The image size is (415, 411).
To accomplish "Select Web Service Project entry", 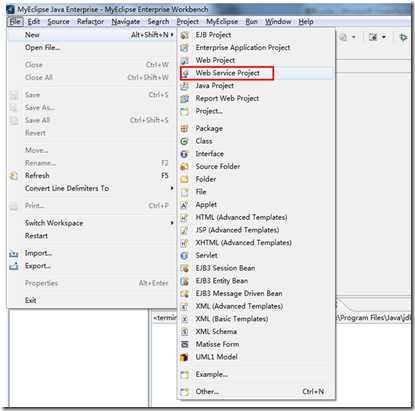I will (x=256, y=73).
